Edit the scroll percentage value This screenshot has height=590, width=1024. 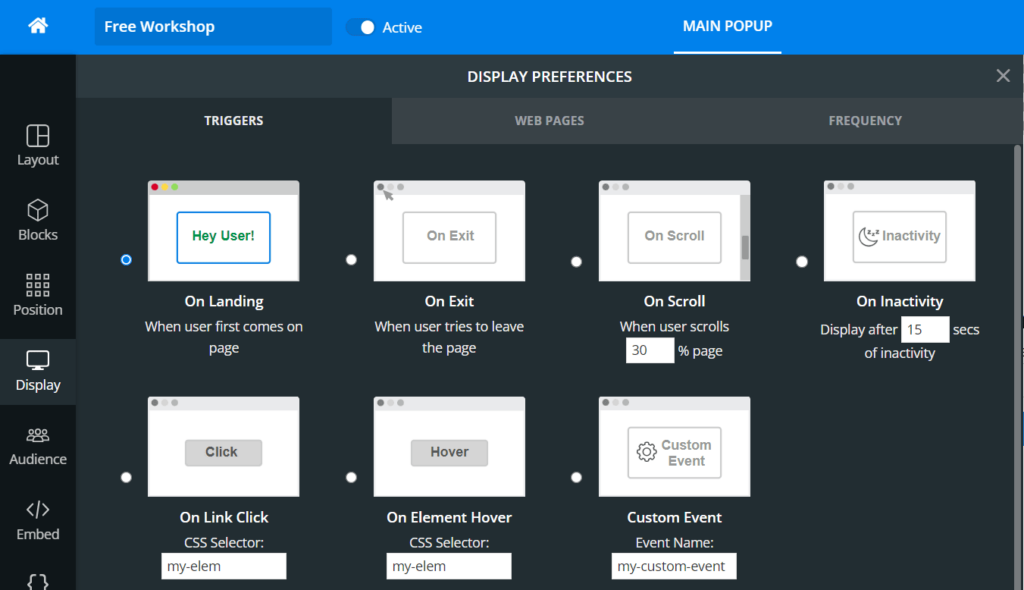click(650, 350)
